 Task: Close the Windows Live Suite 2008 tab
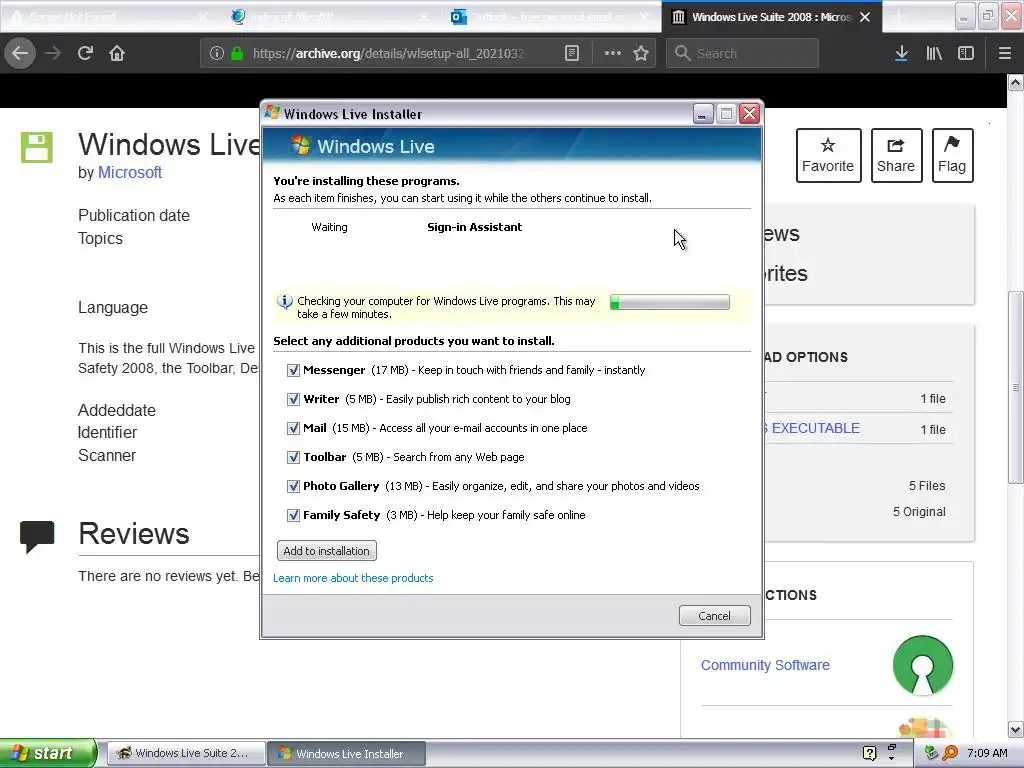(x=865, y=17)
